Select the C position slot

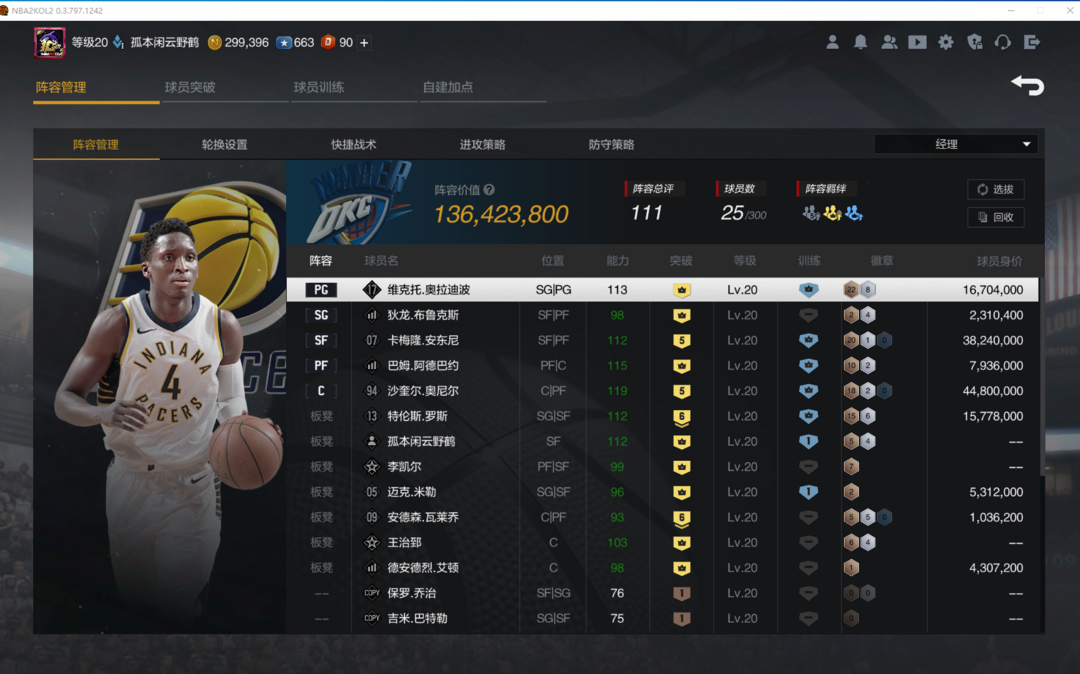click(x=321, y=391)
